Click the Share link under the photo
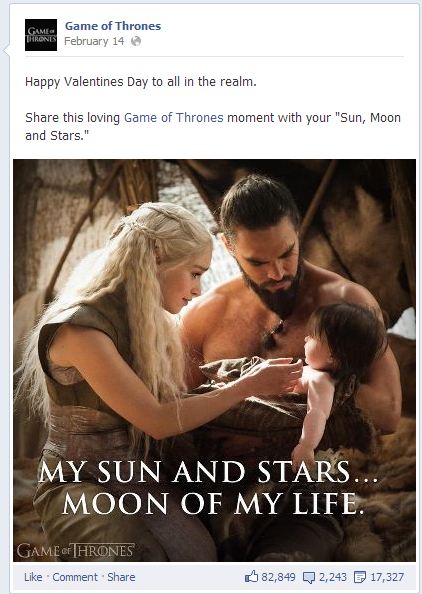 pos(121,577)
